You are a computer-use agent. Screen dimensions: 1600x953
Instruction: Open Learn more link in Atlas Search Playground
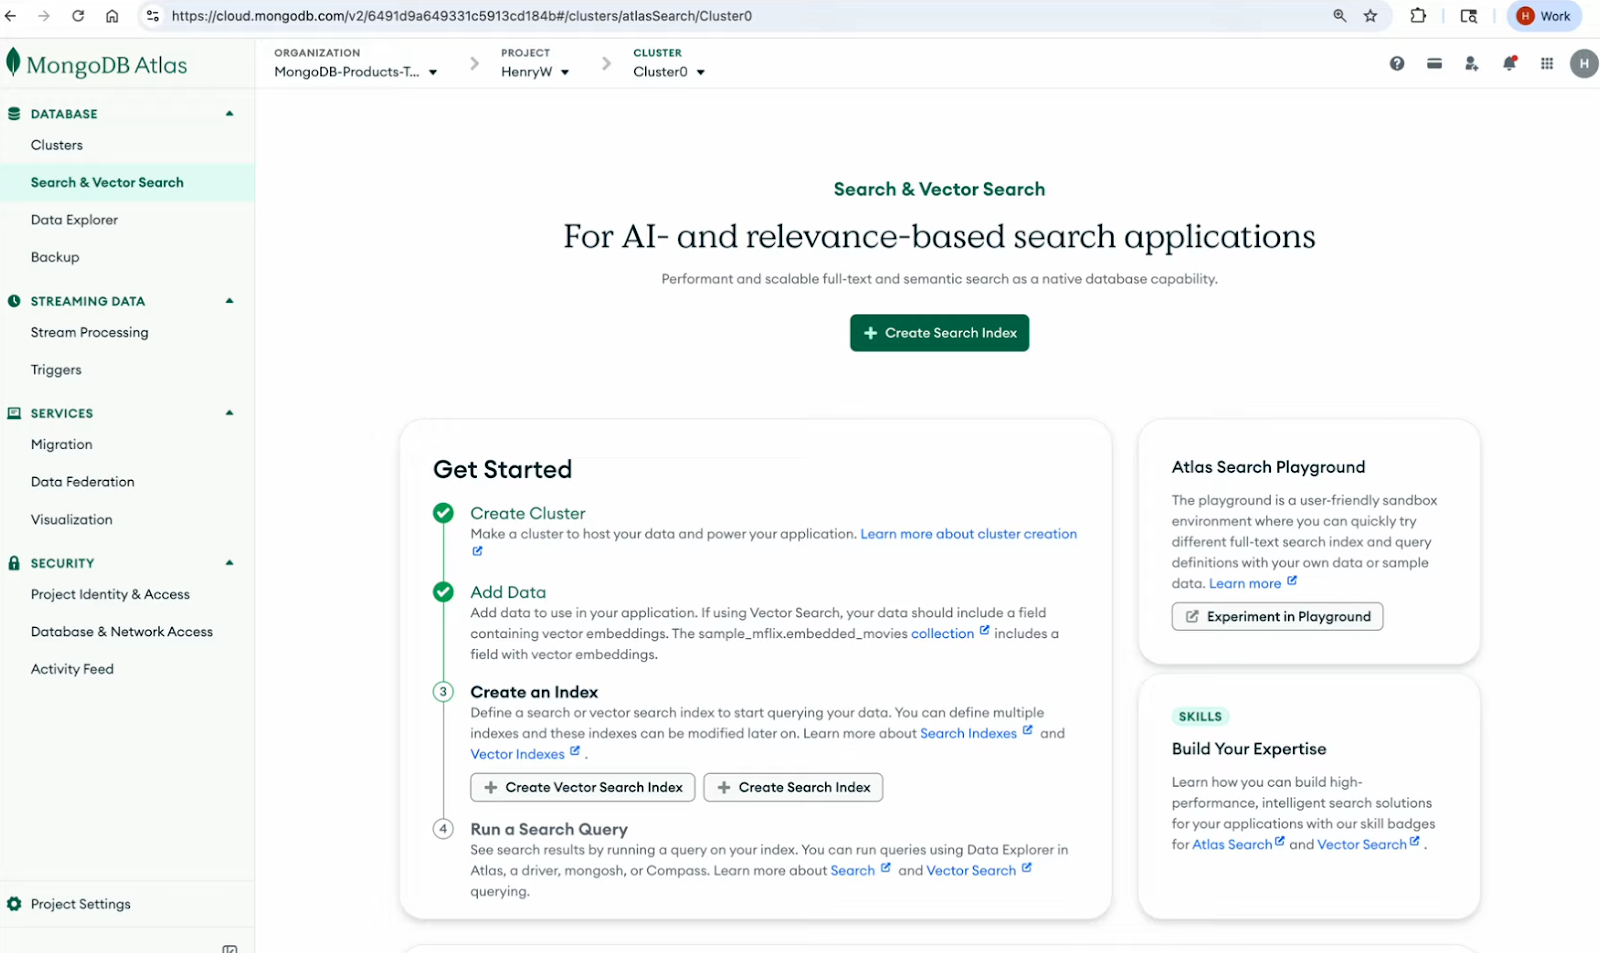coord(1245,584)
